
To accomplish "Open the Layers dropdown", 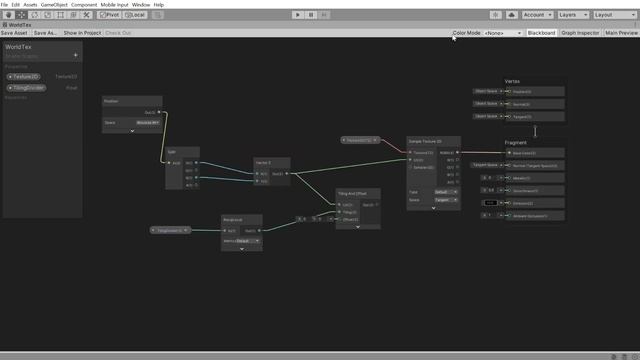I will click(x=573, y=15).
